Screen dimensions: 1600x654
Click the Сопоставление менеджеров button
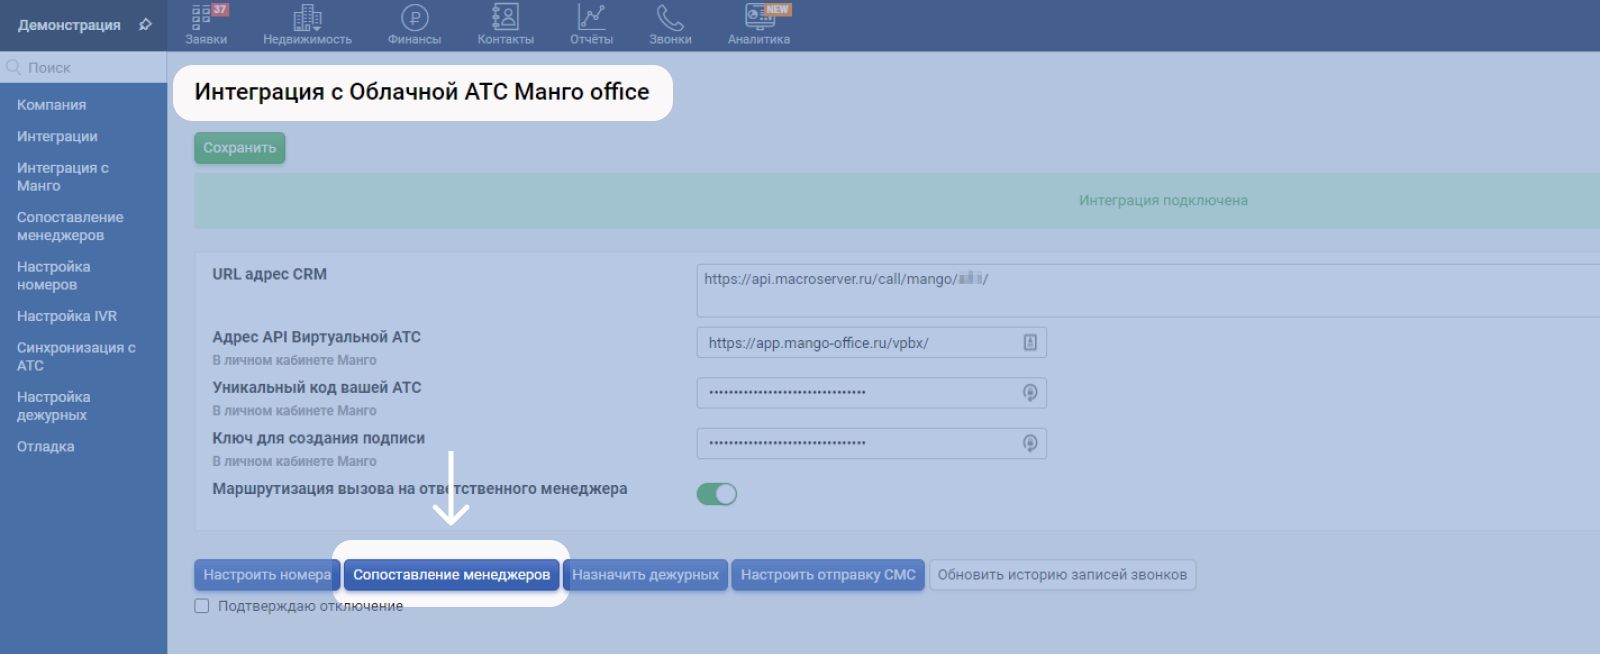pyautogui.click(x=451, y=575)
